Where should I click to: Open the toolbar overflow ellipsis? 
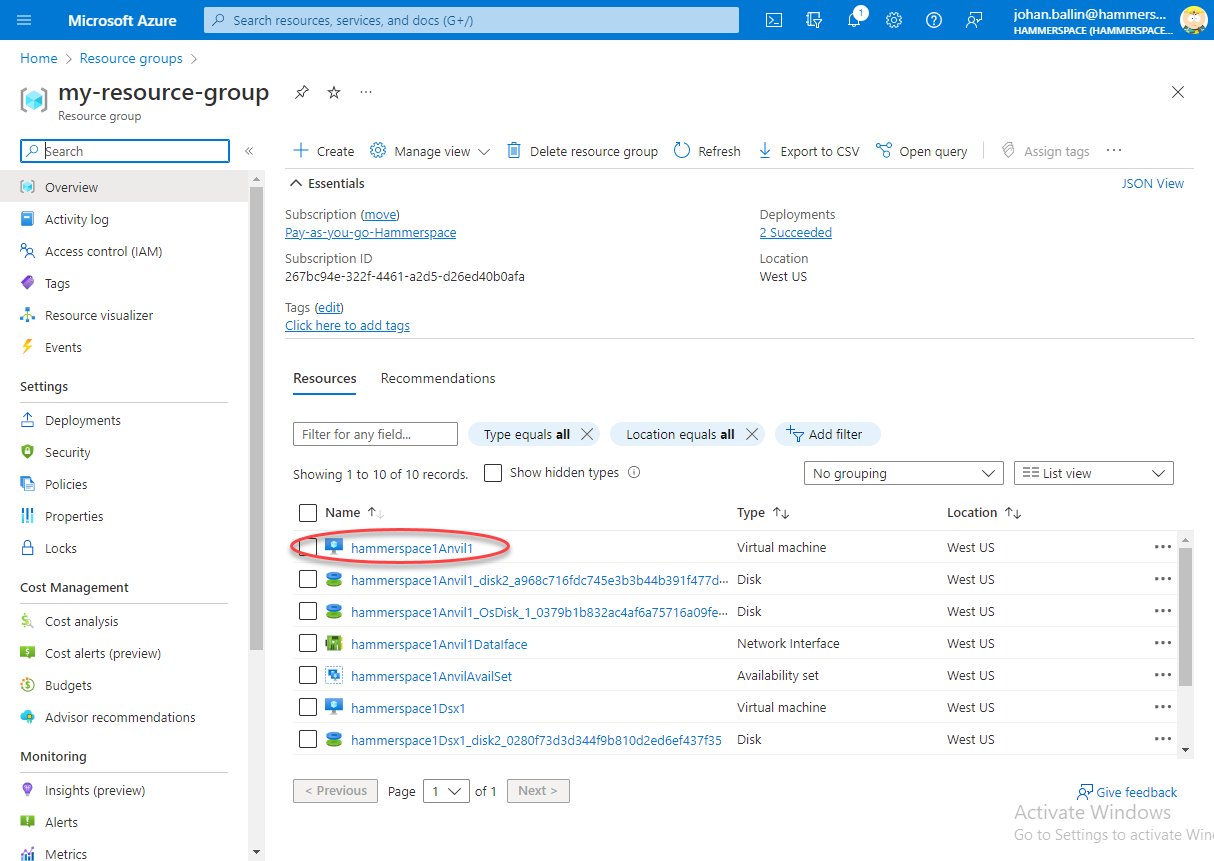[1114, 151]
